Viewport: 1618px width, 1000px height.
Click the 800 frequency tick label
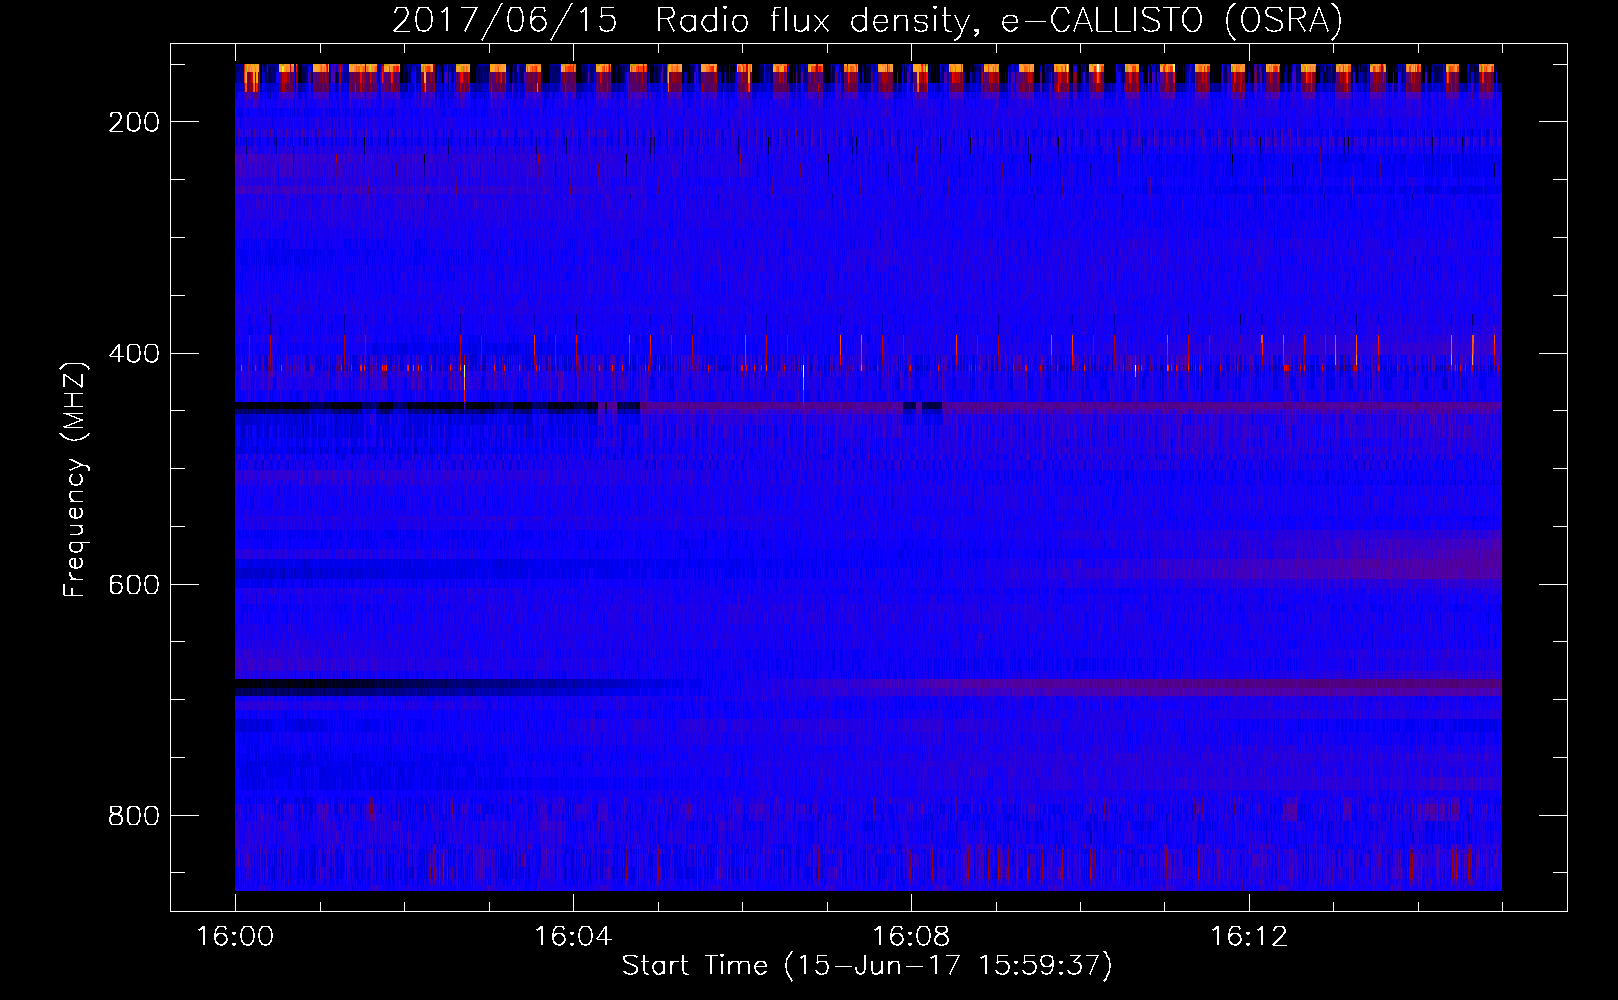(134, 816)
